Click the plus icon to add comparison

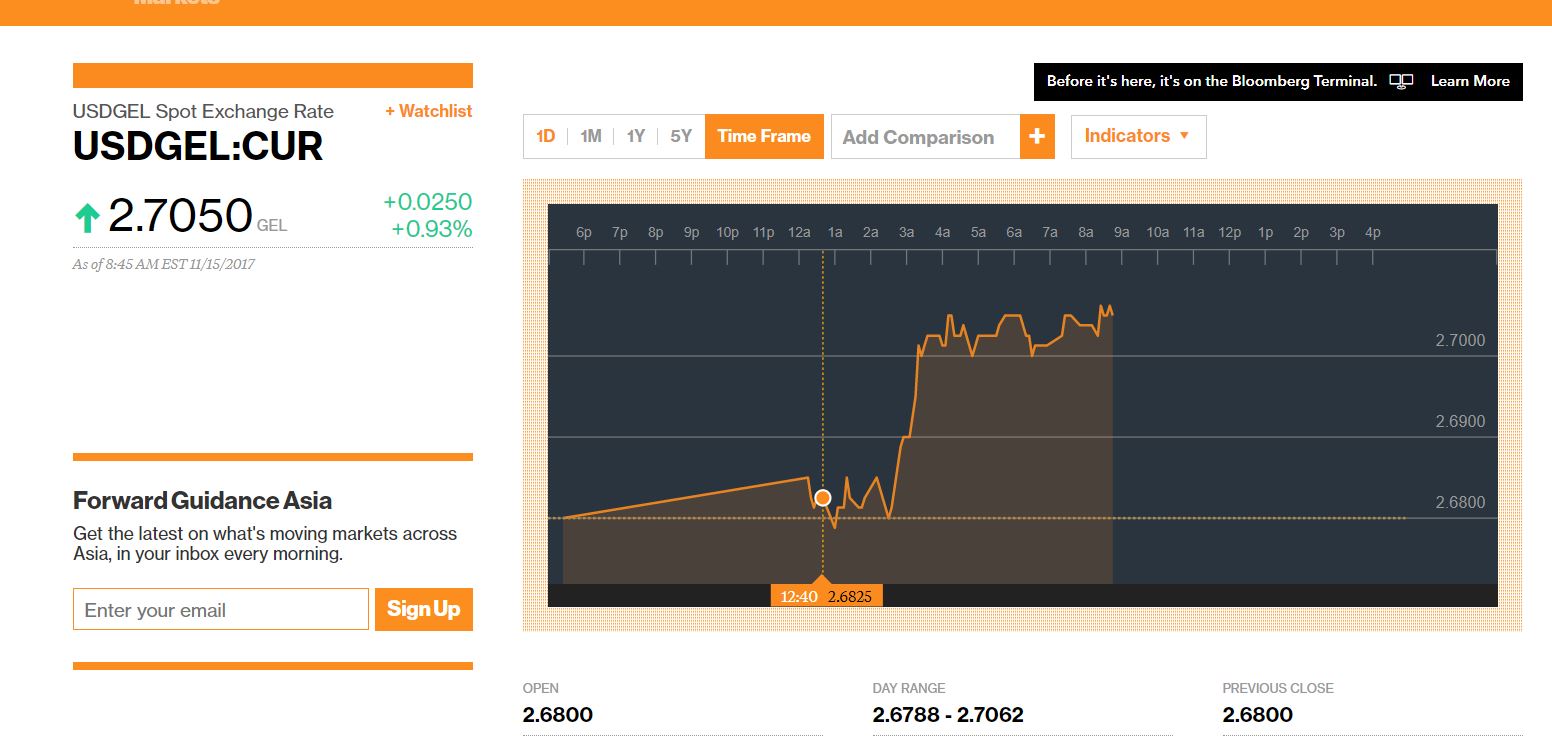click(x=1037, y=137)
